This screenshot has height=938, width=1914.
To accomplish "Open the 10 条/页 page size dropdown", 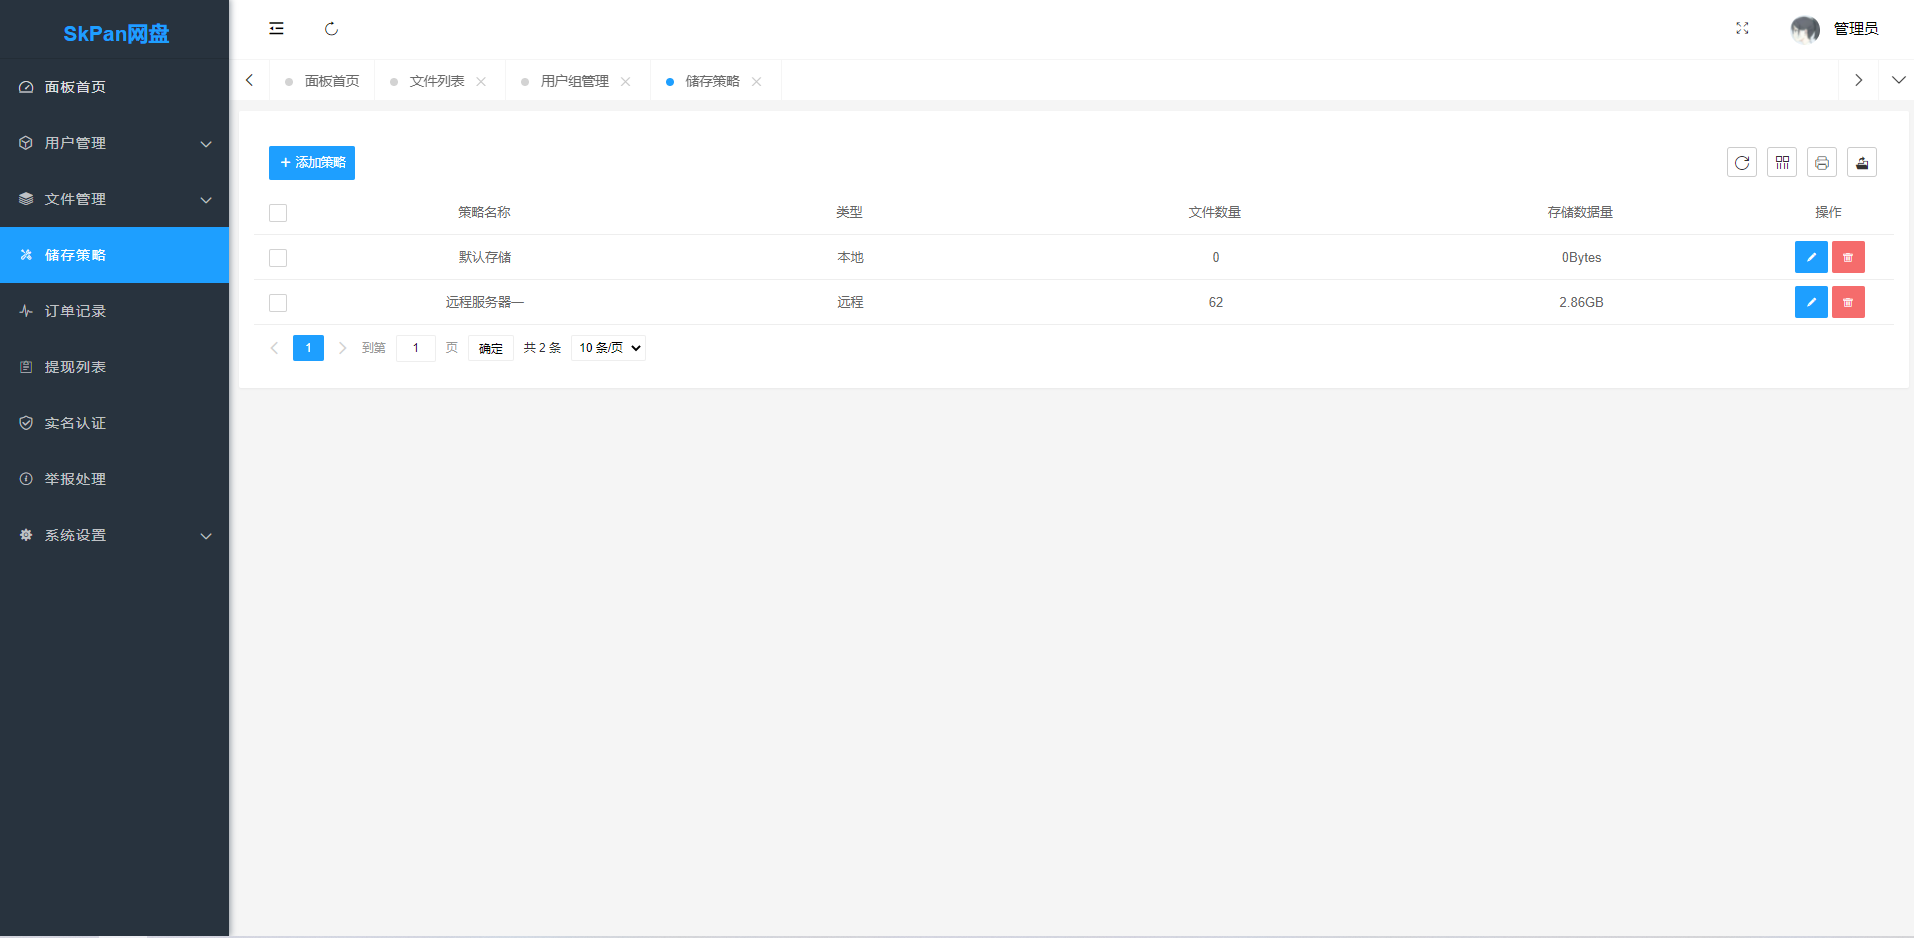I will tap(608, 348).
